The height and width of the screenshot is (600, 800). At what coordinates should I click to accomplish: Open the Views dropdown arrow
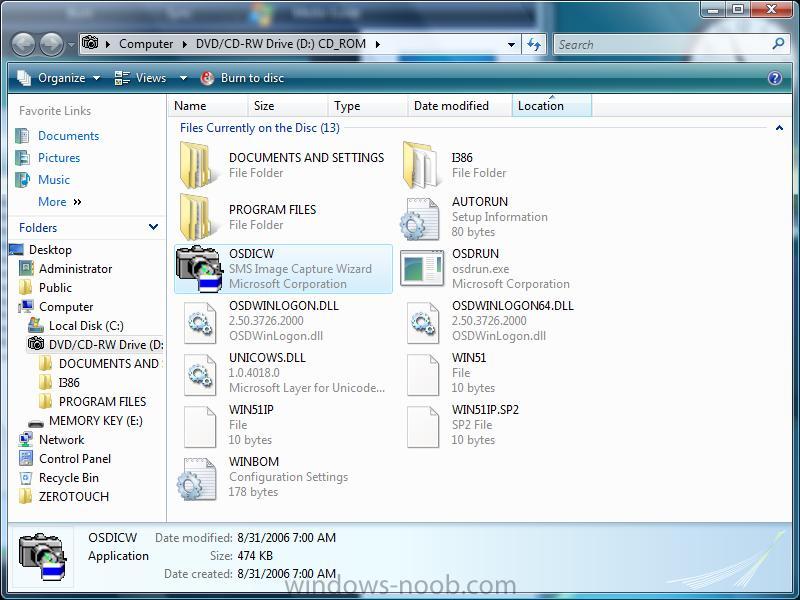click(x=183, y=78)
